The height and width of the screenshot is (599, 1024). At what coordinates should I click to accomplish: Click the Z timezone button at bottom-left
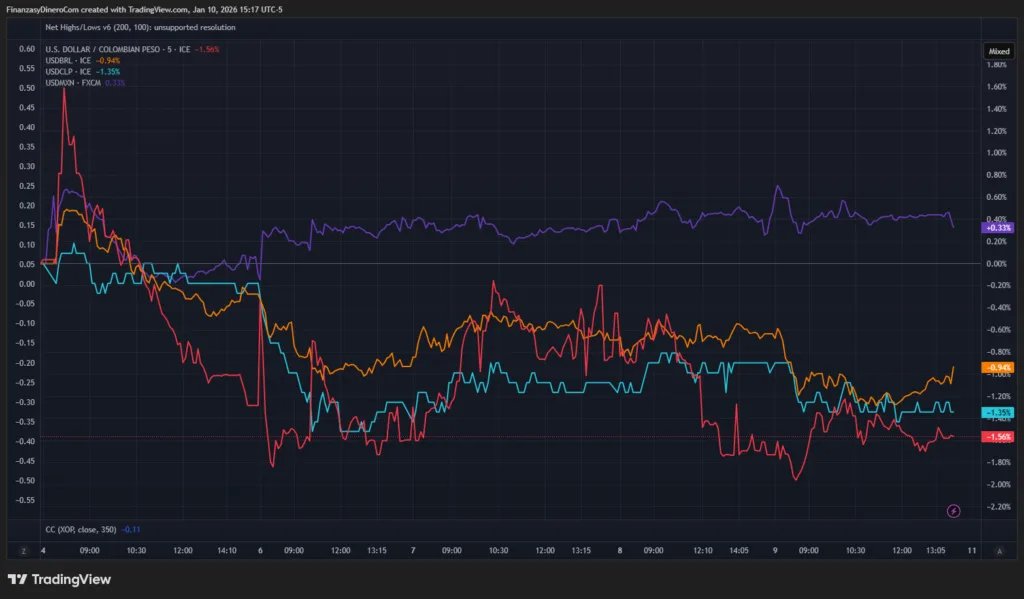point(22,550)
